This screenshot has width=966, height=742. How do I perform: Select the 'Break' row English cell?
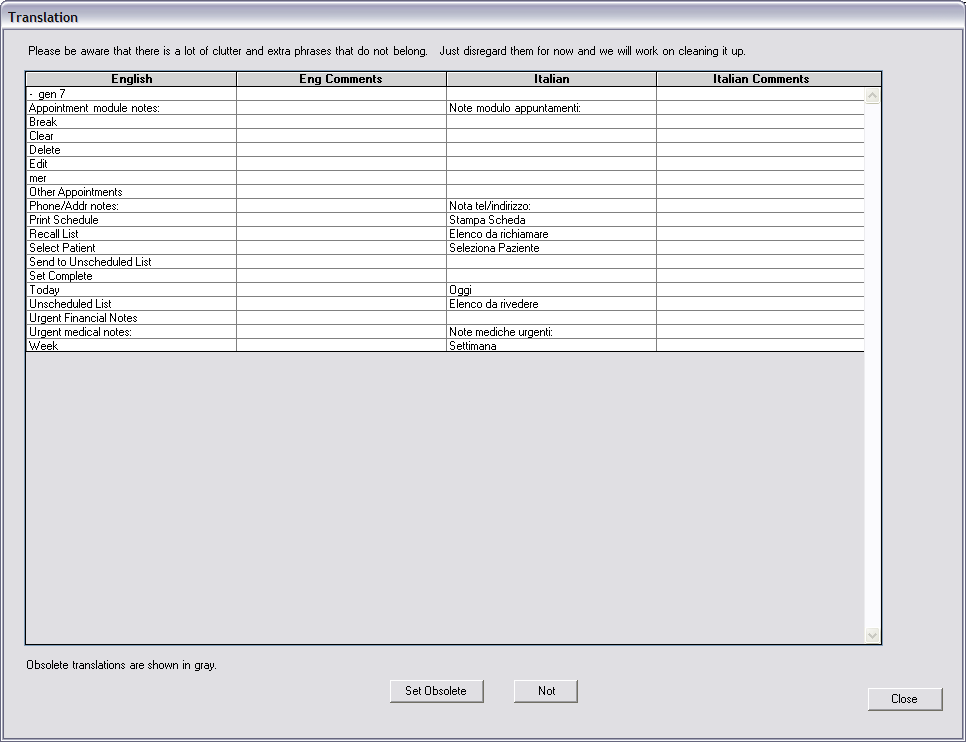point(131,122)
